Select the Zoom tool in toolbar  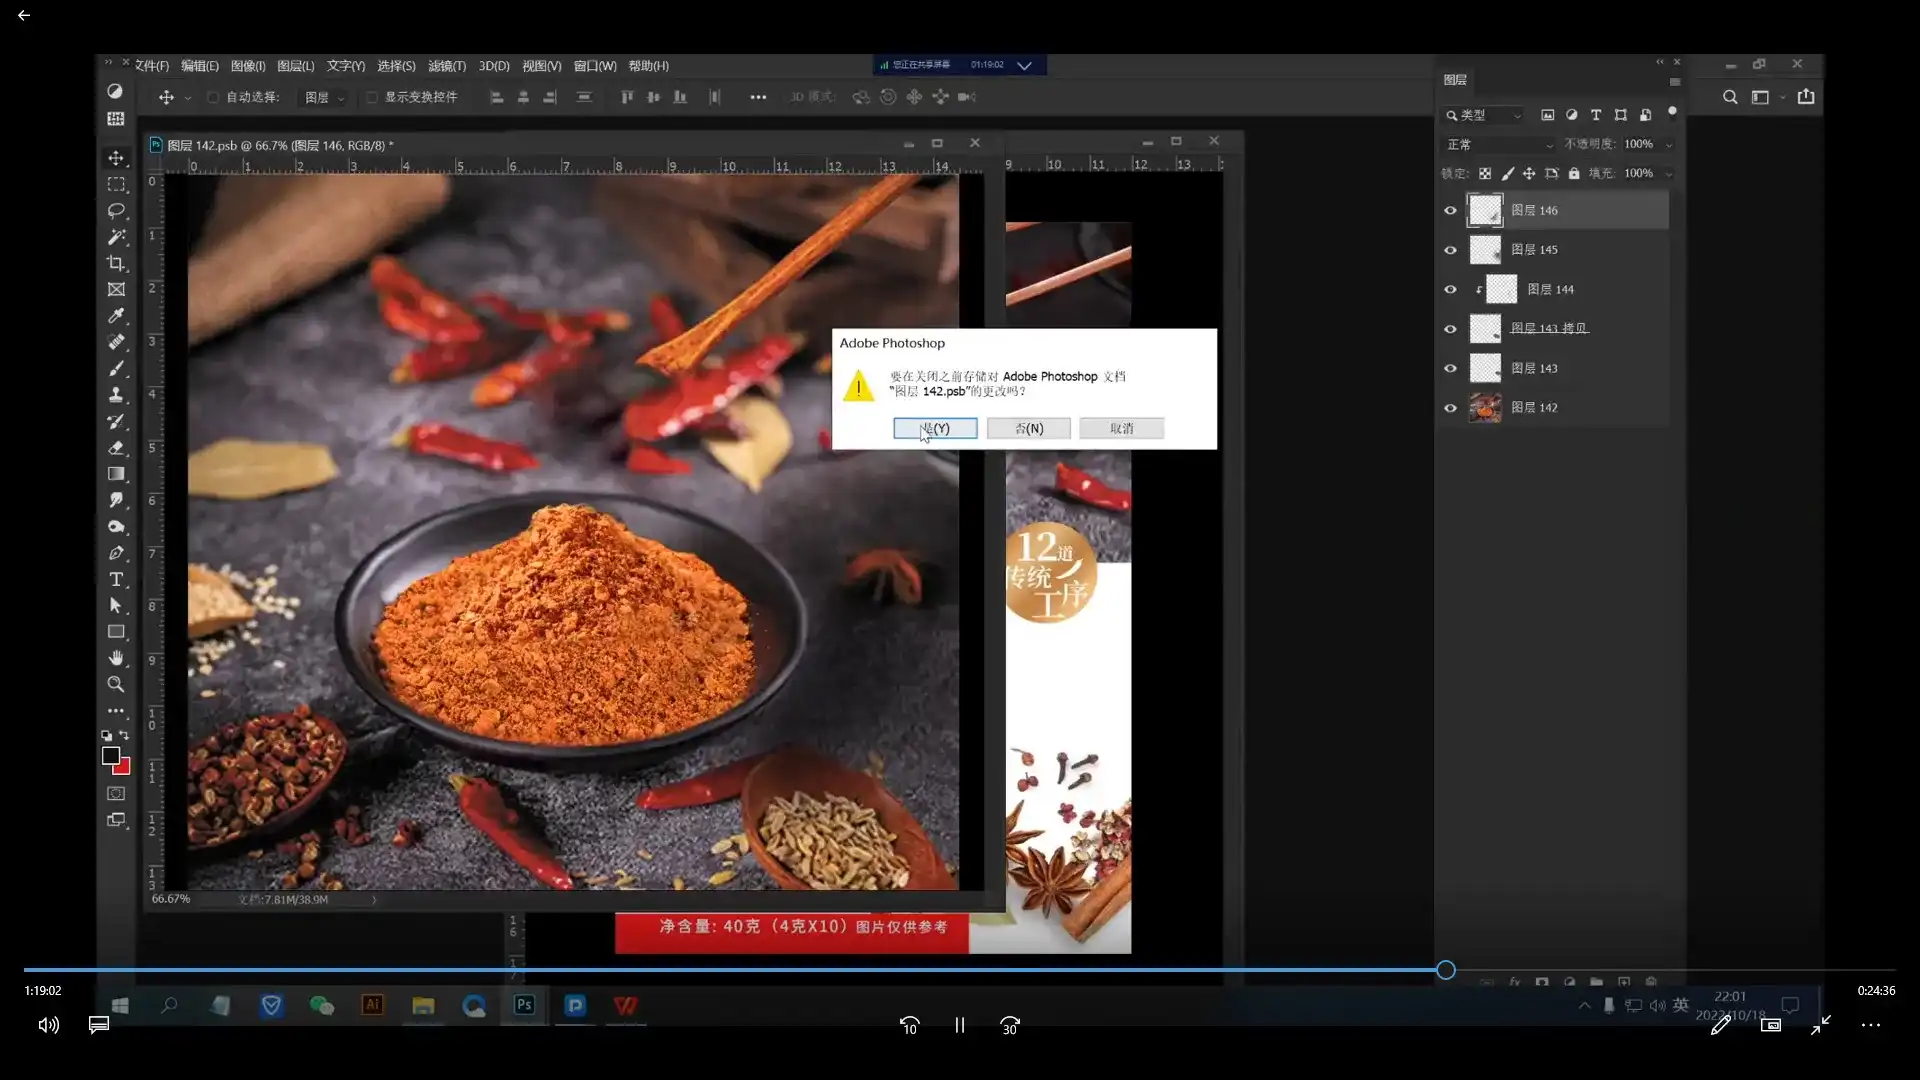point(116,685)
